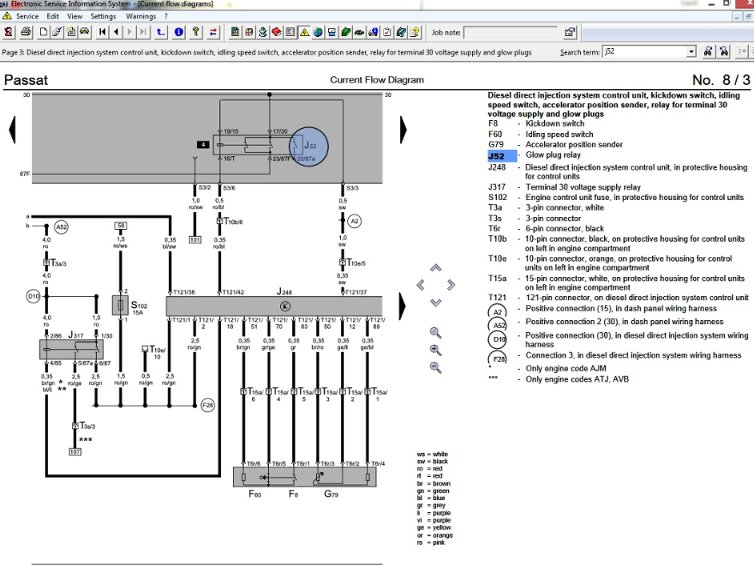The height and width of the screenshot is (566, 754).
Task: Open the Settings menu
Action: pyautogui.click(x=103, y=16)
